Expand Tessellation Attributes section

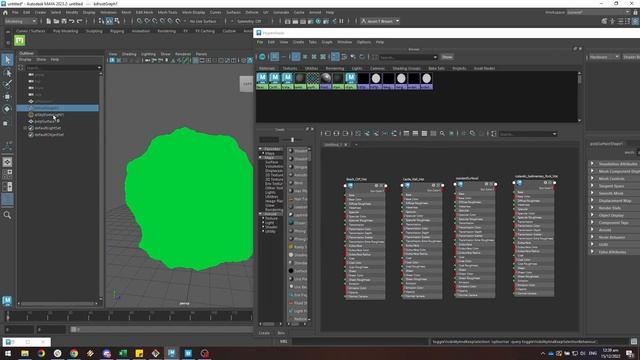click(x=592, y=164)
